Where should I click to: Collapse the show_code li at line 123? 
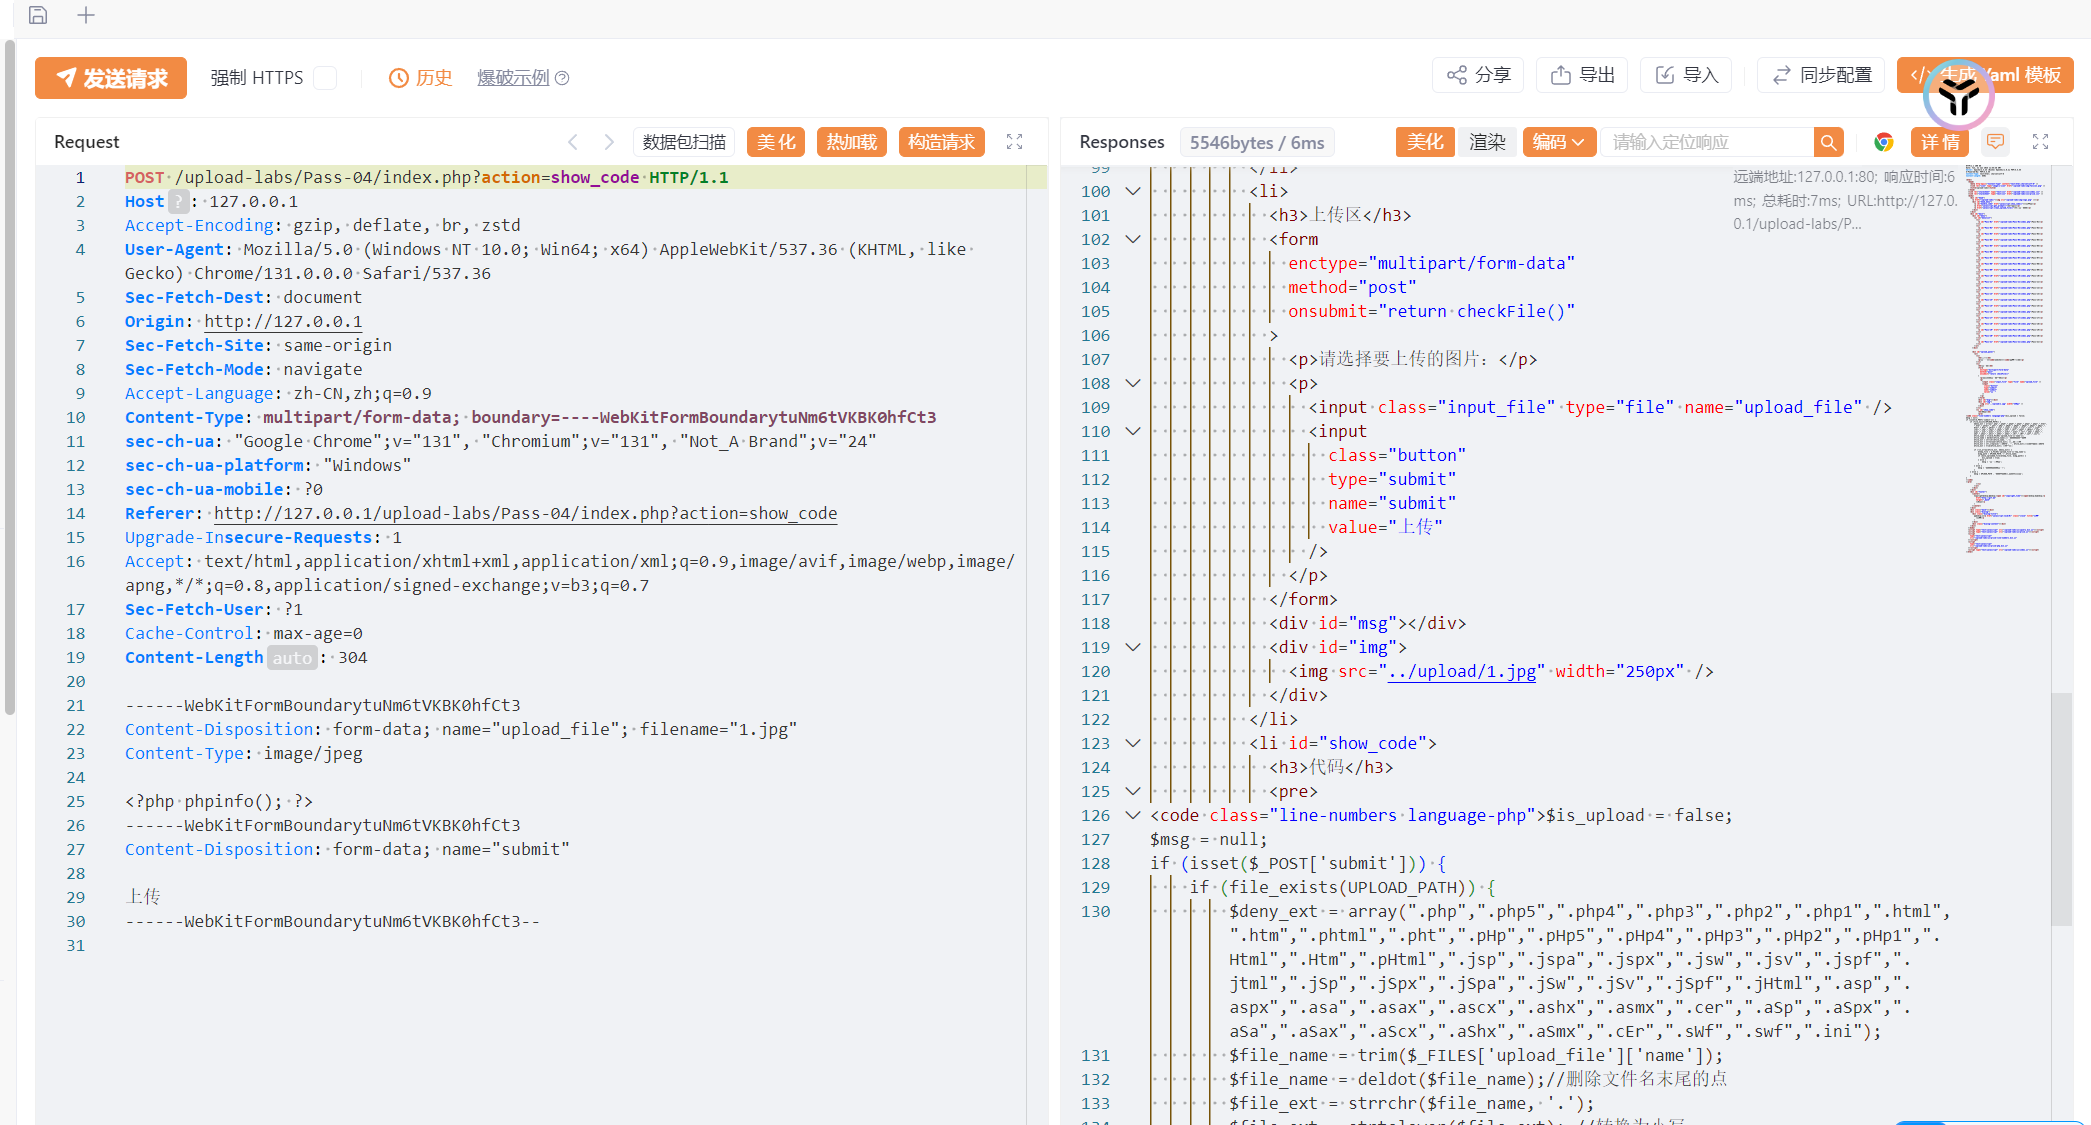[x=1132, y=743]
